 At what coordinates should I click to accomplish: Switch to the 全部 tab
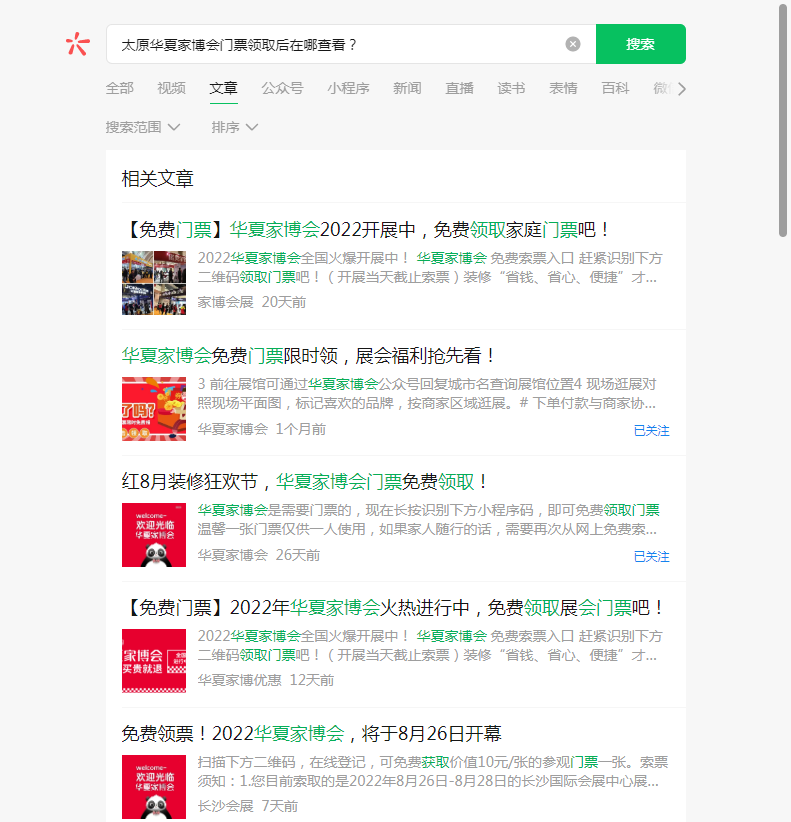point(120,88)
